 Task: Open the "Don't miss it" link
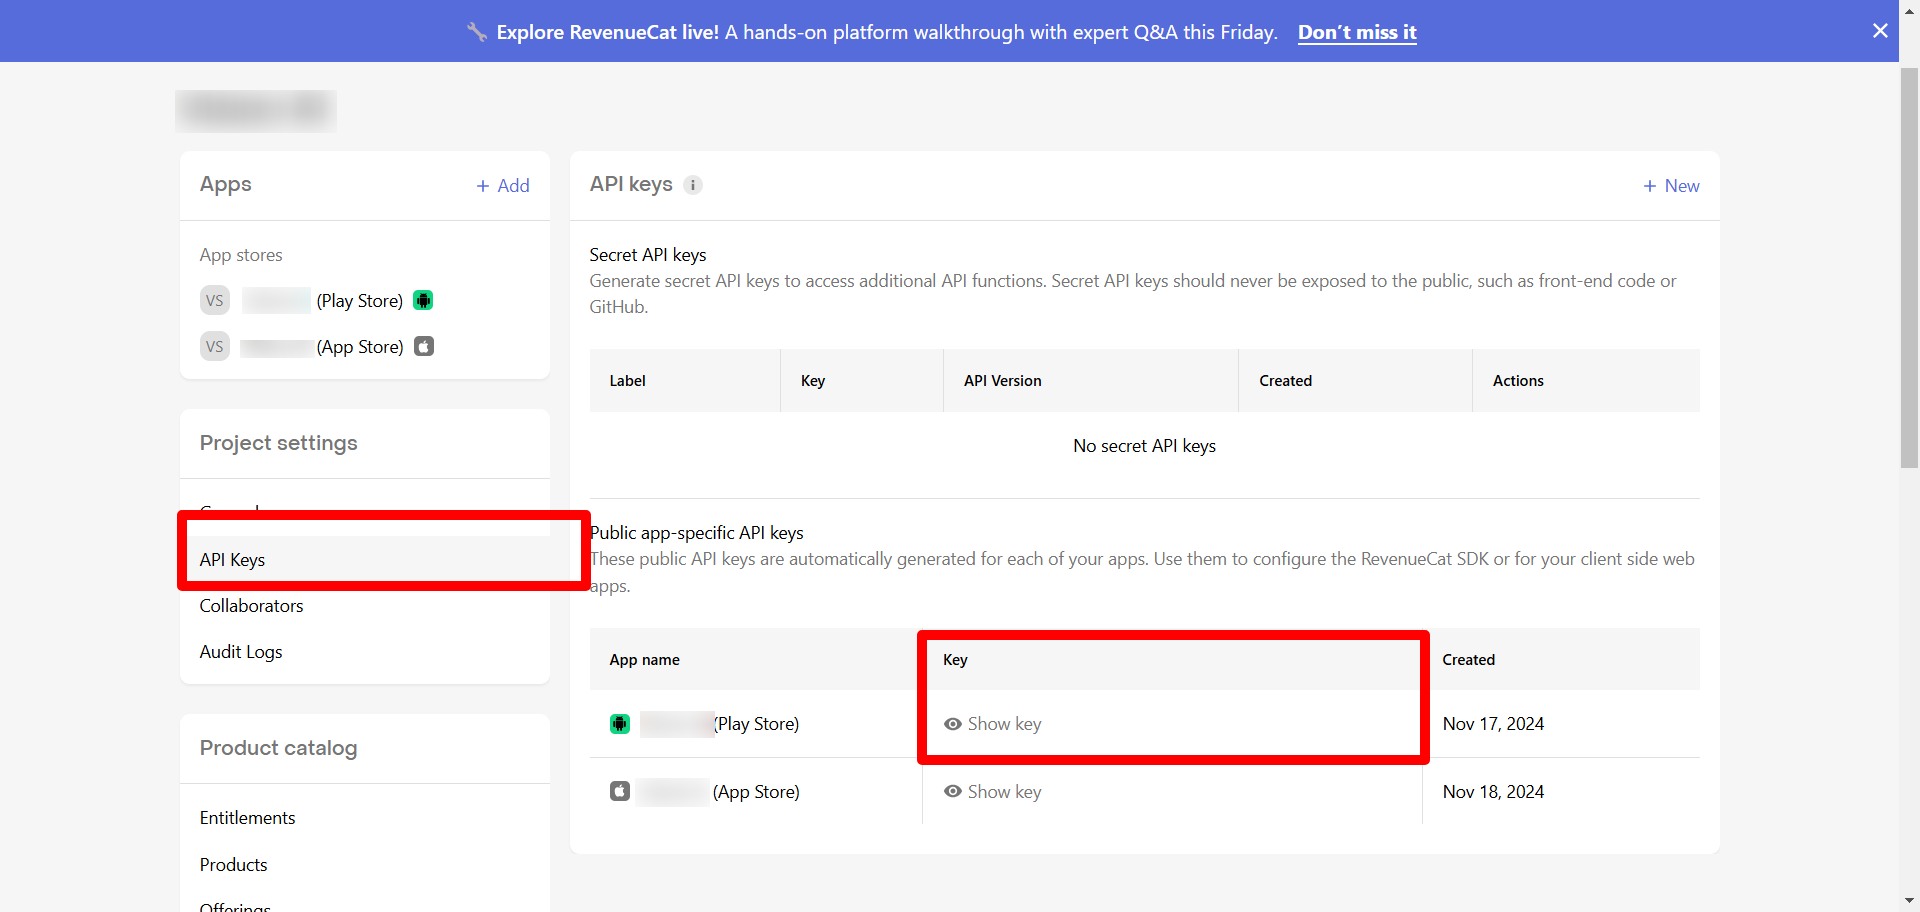pos(1357,32)
